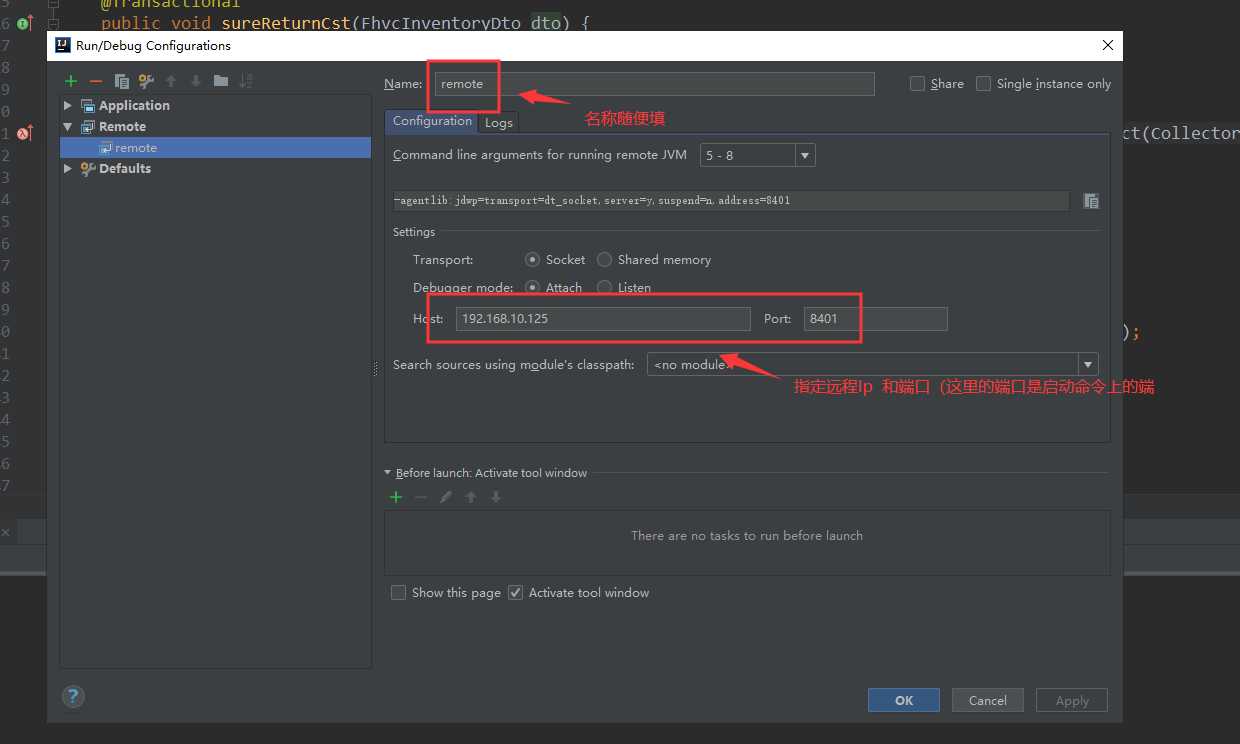Click the agentlib command line arguments field
Screen dimensions: 1240x744
[731, 201]
